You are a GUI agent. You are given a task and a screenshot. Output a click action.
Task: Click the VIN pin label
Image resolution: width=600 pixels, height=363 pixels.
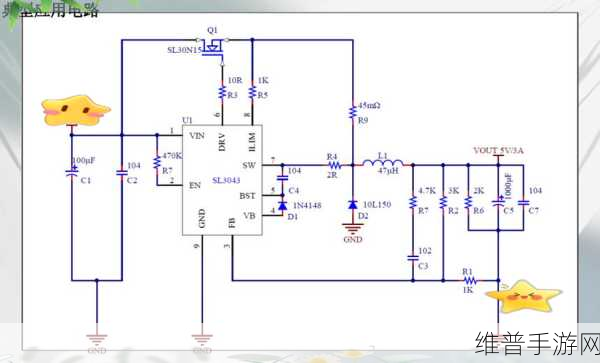[x=197, y=136]
